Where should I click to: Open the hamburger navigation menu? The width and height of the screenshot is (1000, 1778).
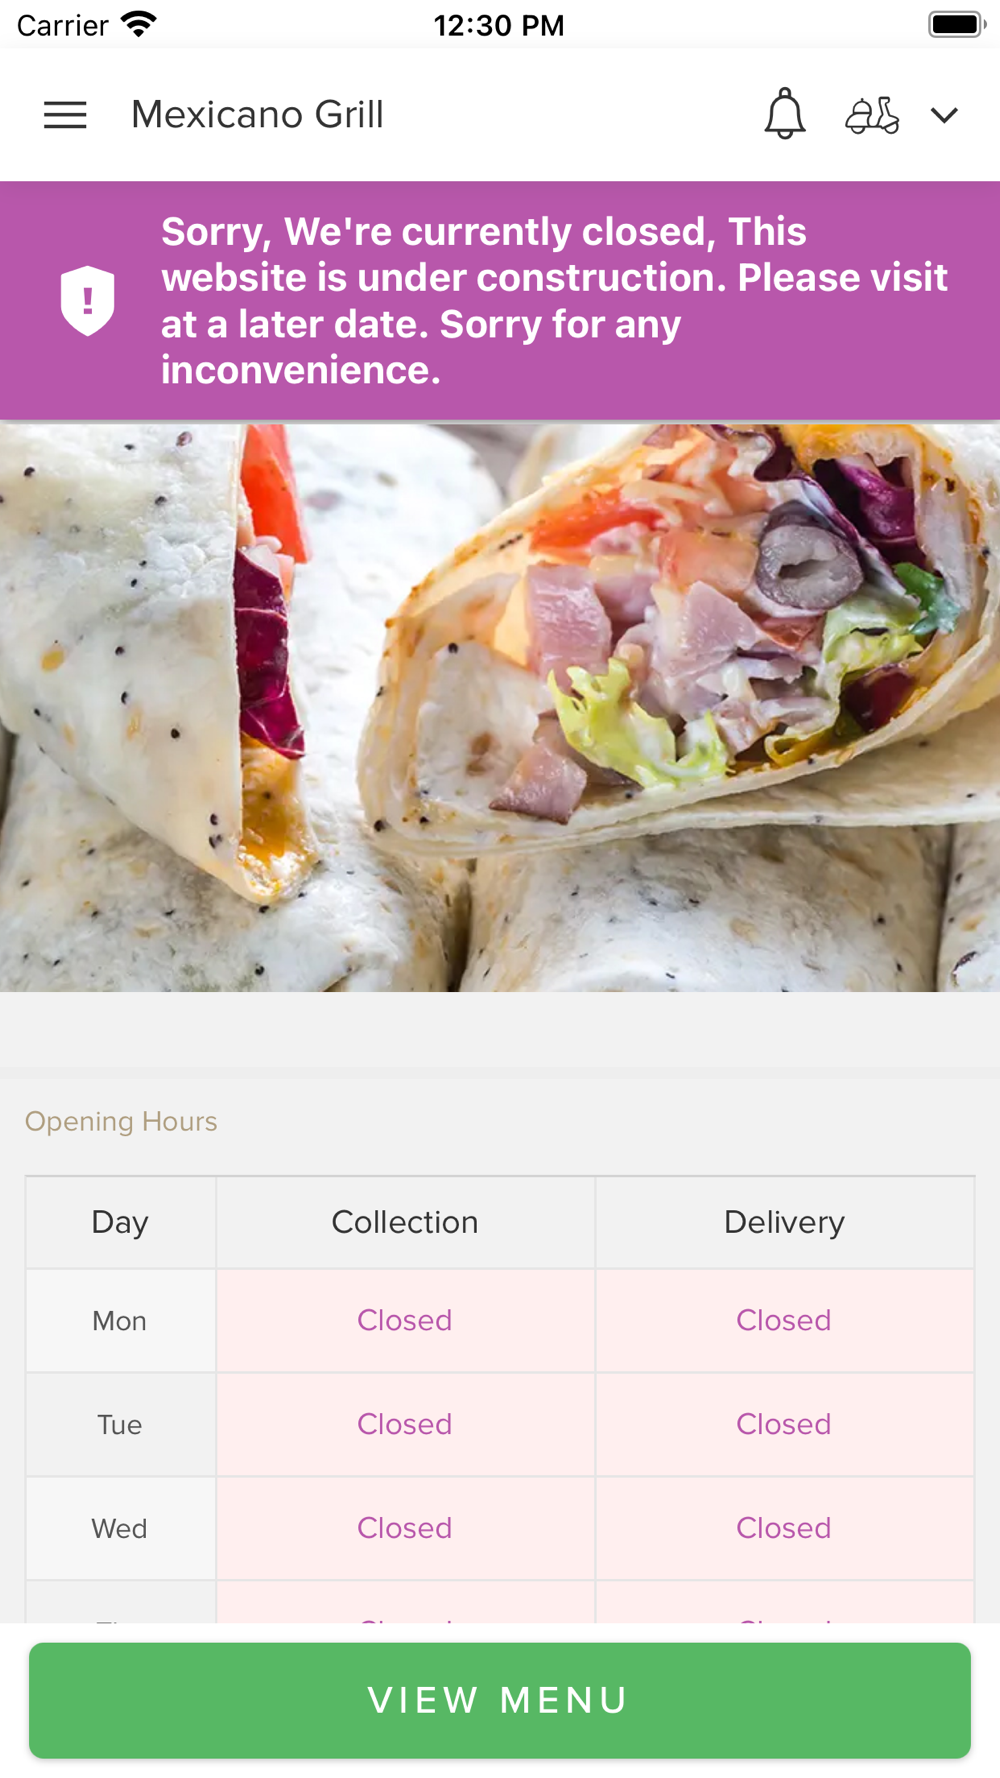(65, 115)
